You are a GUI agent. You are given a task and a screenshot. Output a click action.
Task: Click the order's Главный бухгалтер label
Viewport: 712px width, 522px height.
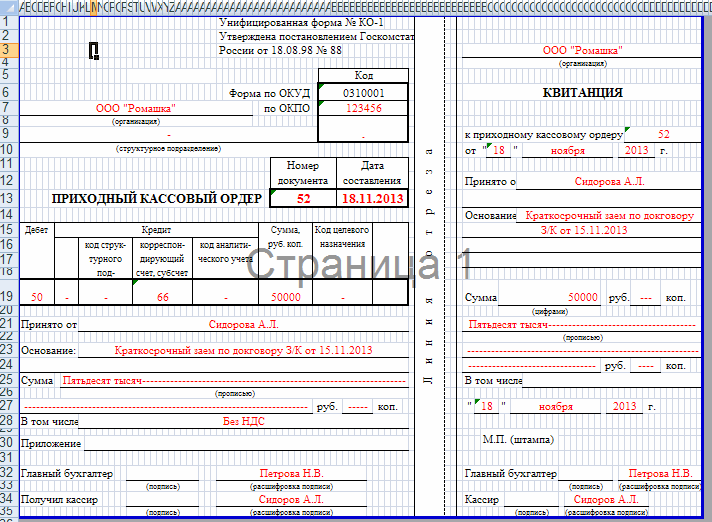tap(67, 473)
